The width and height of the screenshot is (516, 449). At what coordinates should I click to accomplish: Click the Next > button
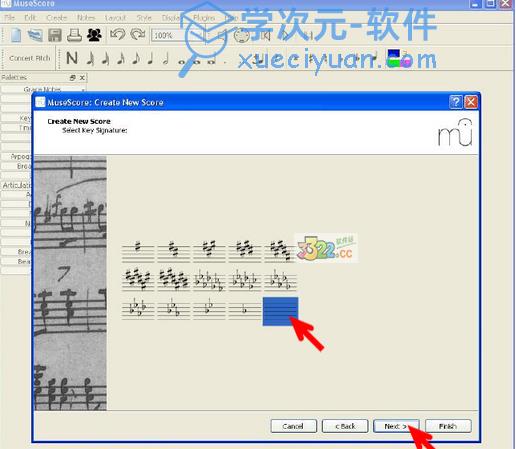(396, 426)
